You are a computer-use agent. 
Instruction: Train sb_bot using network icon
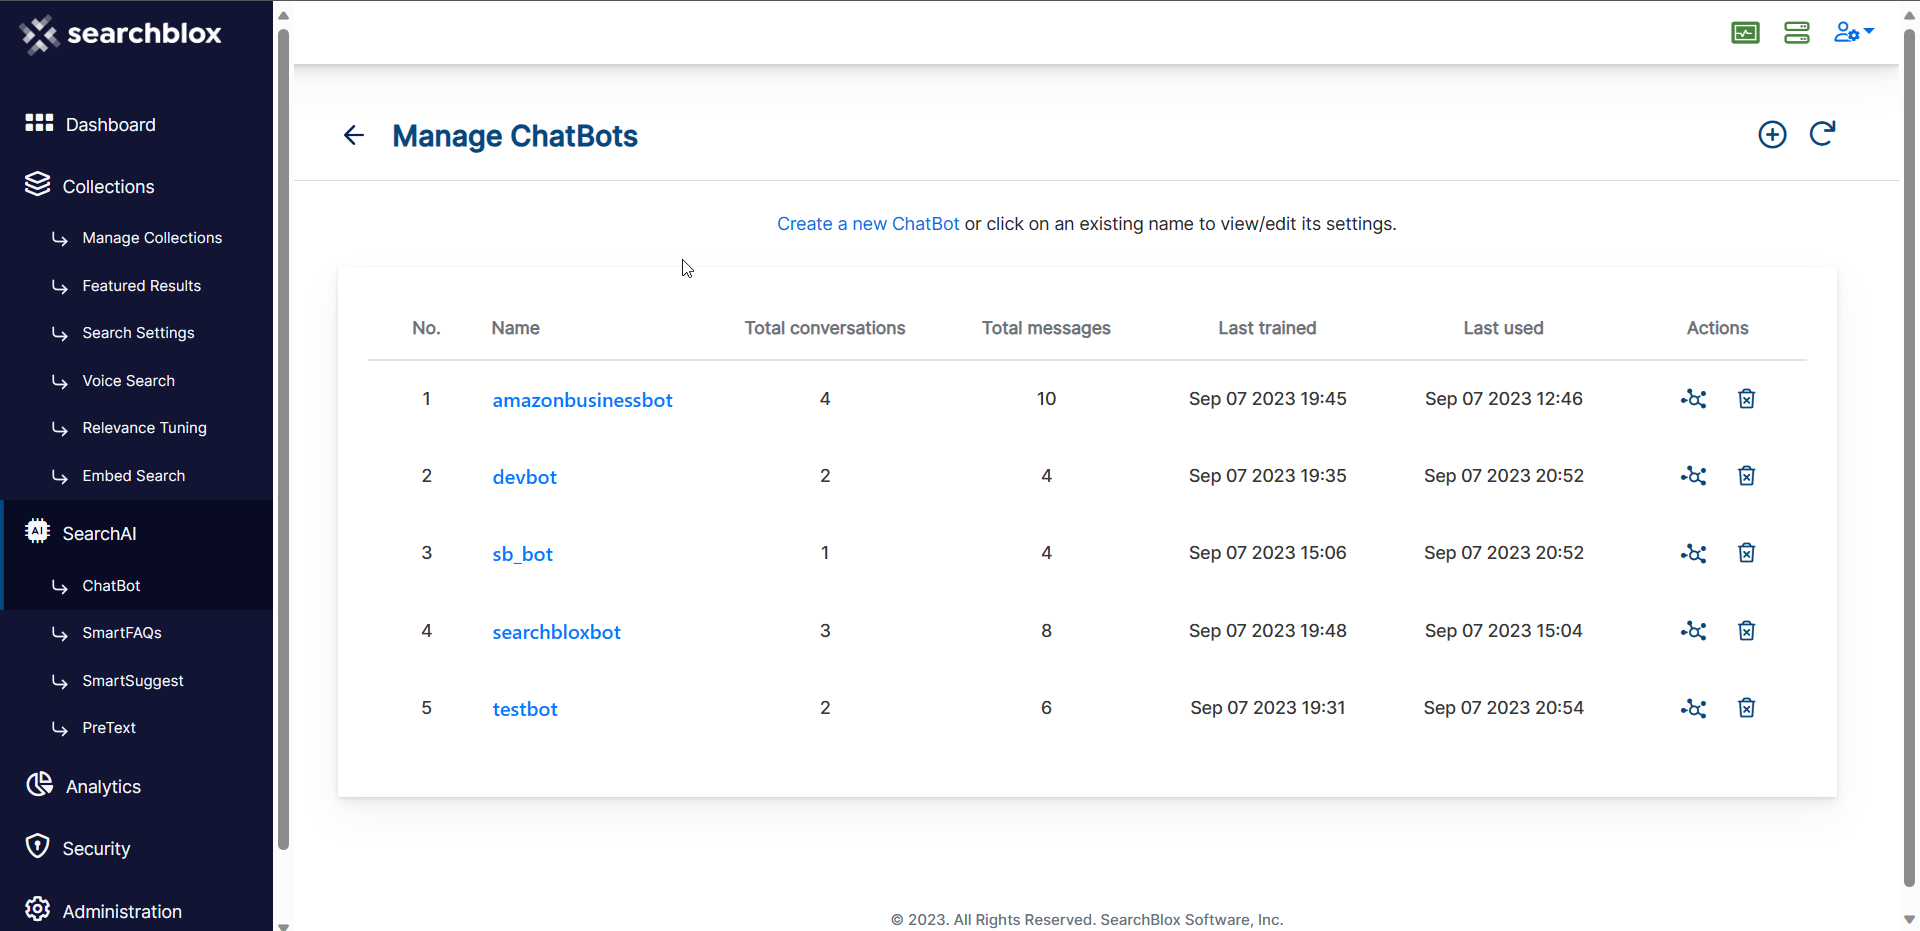1693,553
